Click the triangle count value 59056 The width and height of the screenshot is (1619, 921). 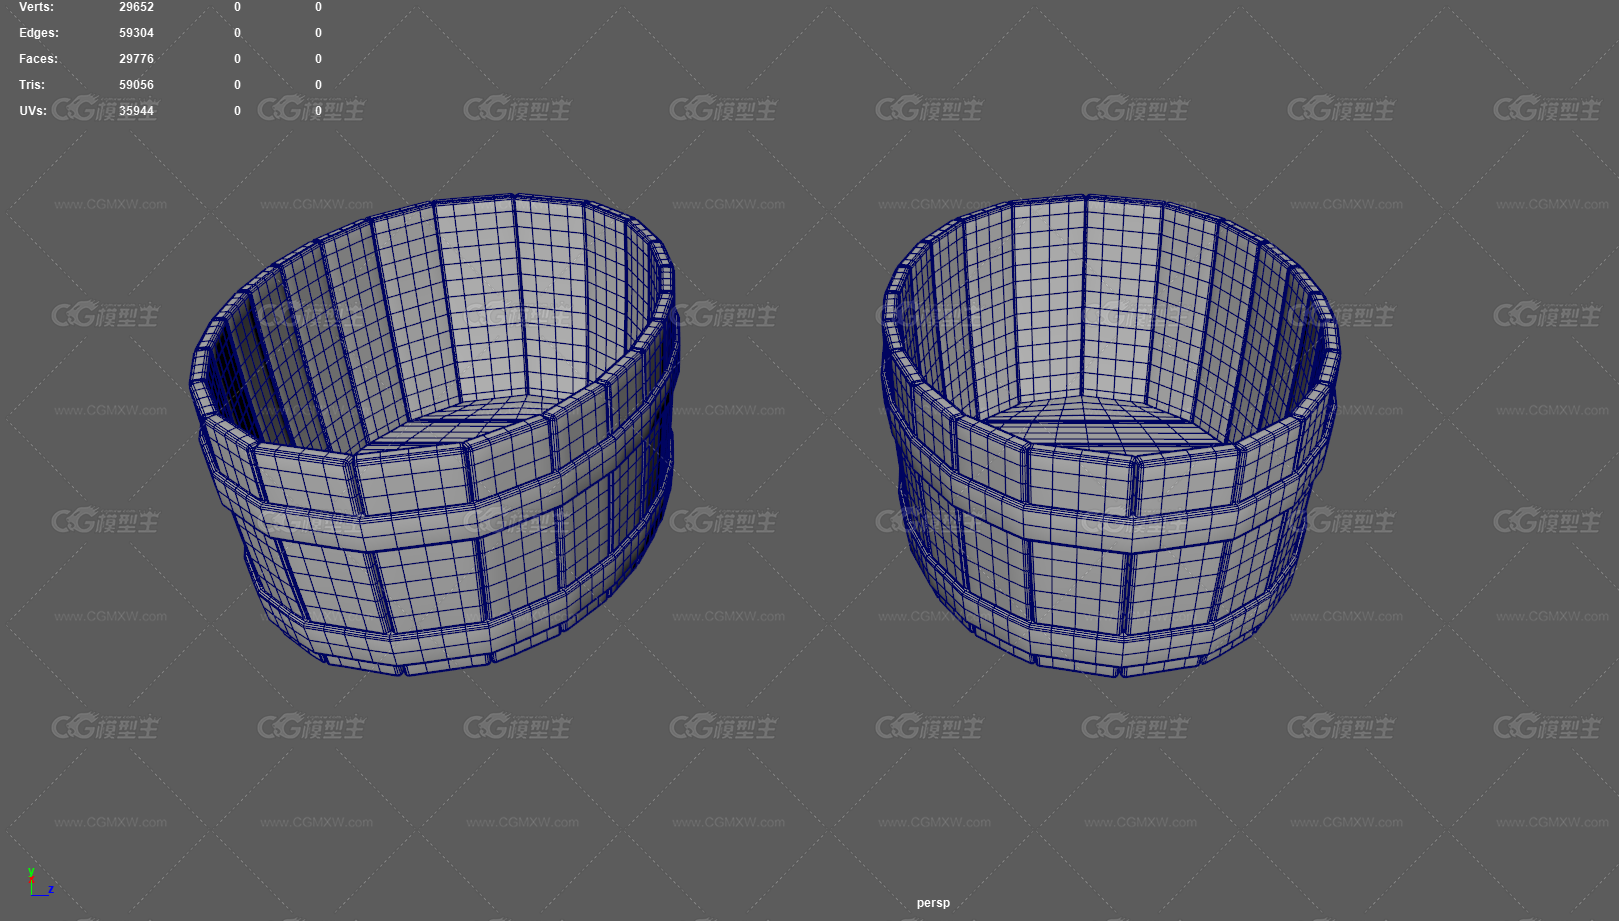pyautogui.click(x=136, y=85)
